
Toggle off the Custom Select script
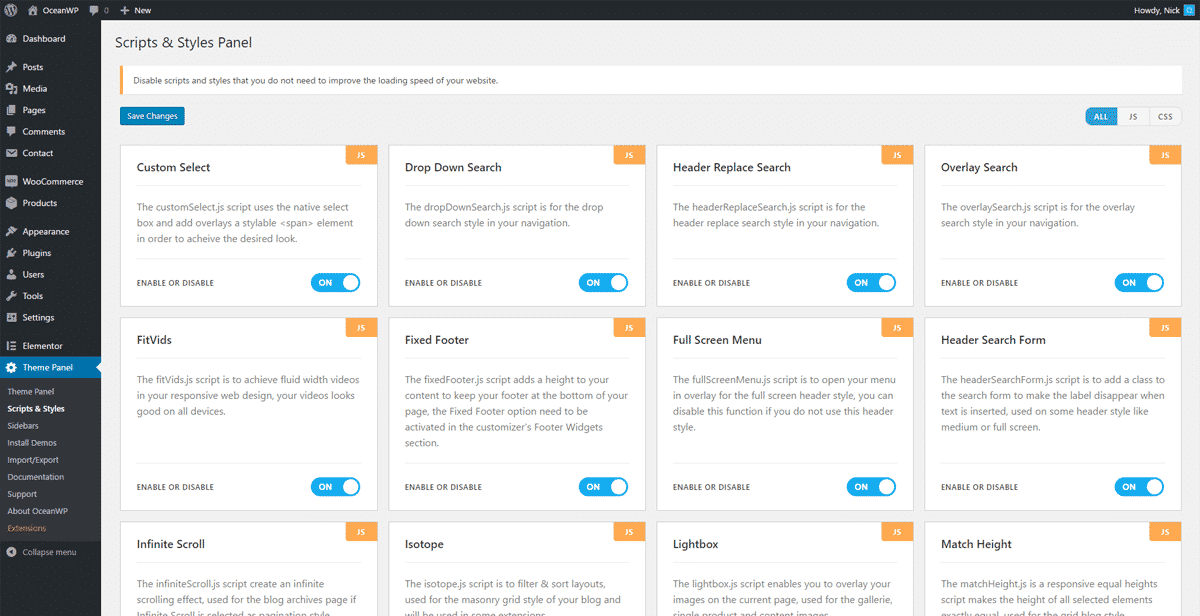pos(335,283)
